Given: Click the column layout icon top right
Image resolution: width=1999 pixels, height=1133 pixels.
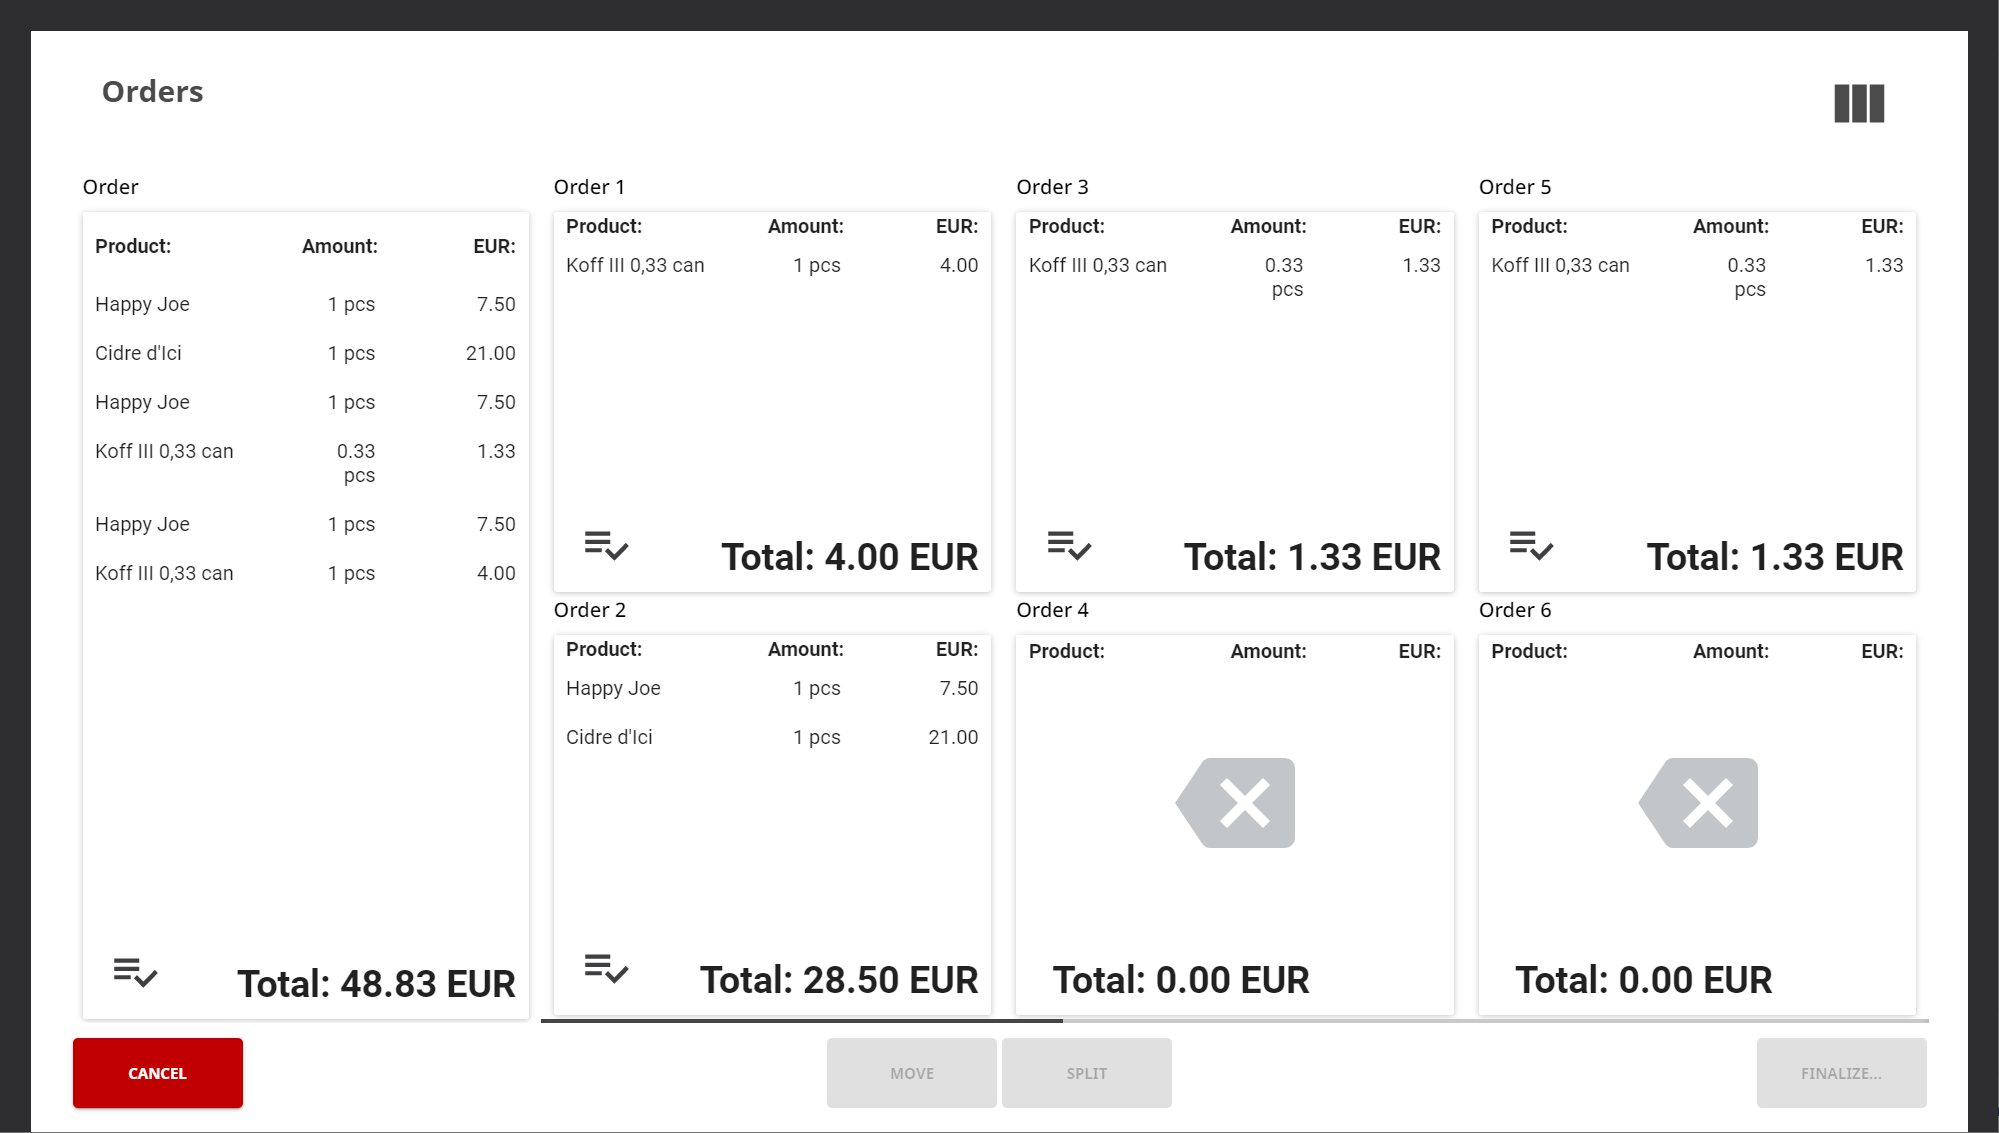Looking at the screenshot, I should pos(1858,103).
